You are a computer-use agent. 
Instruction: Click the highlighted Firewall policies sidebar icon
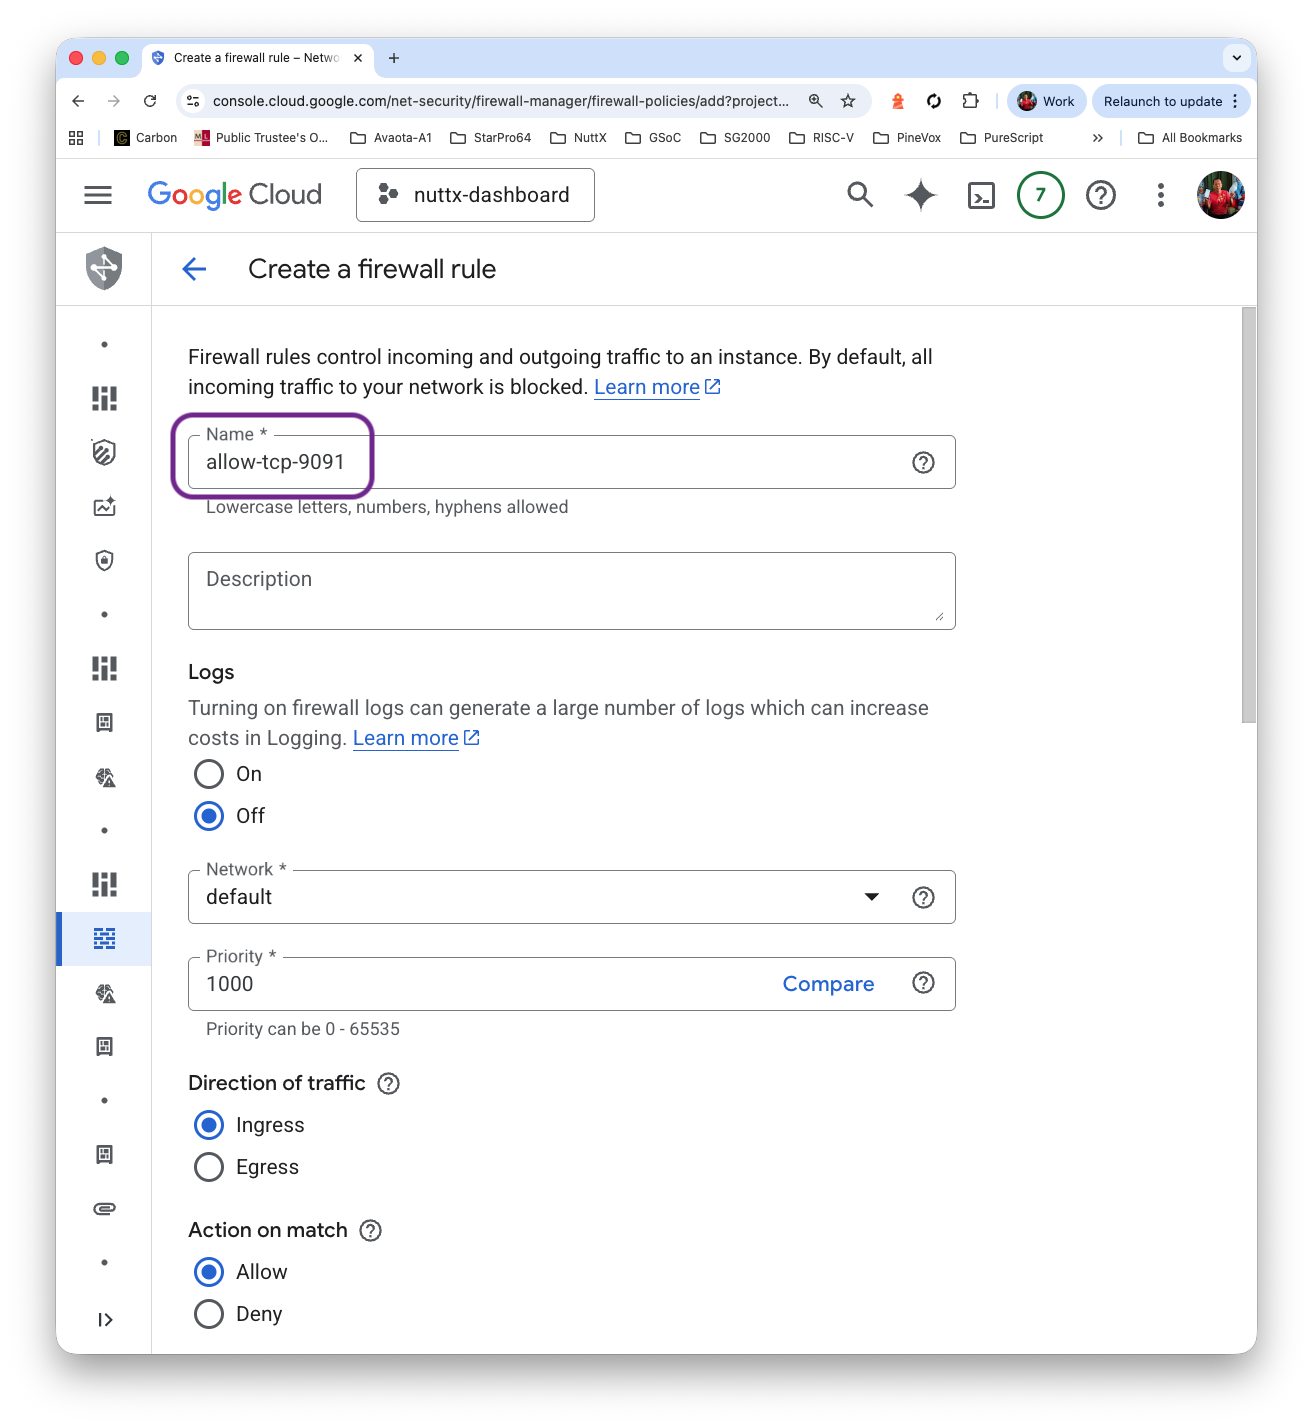[x=103, y=938]
